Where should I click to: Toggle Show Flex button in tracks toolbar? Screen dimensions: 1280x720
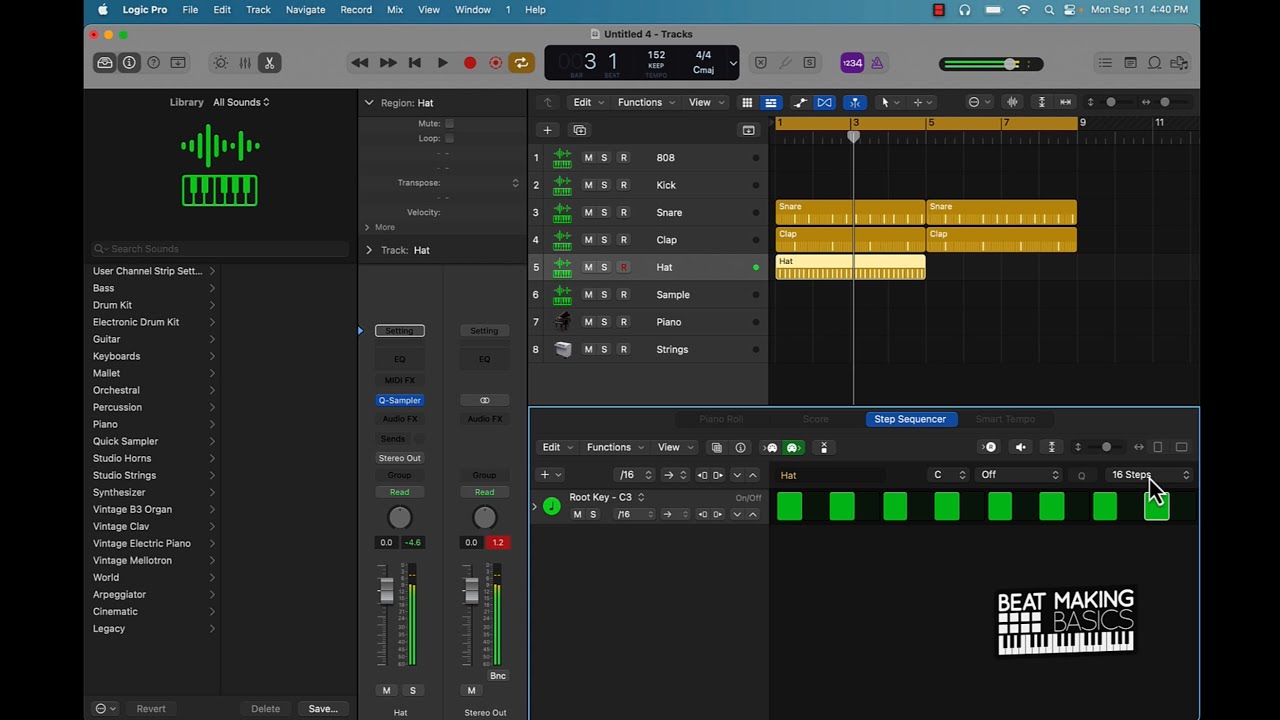click(x=824, y=102)
